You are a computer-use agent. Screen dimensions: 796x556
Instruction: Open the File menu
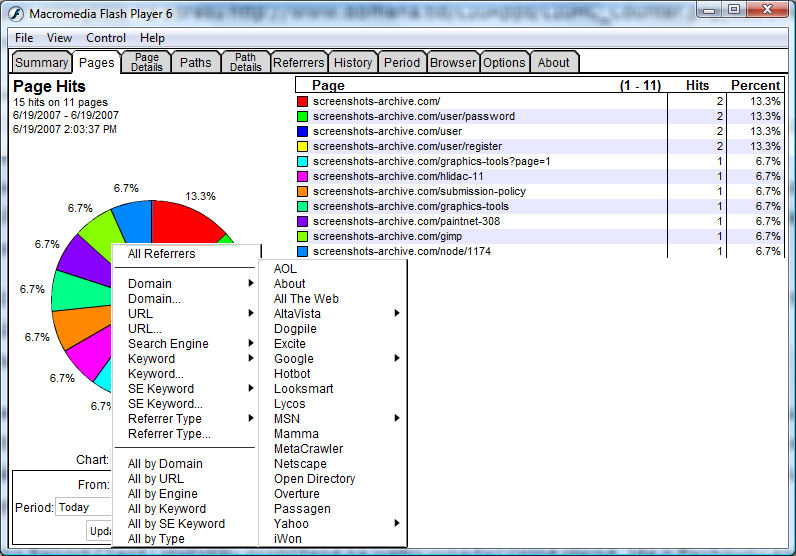24,38
